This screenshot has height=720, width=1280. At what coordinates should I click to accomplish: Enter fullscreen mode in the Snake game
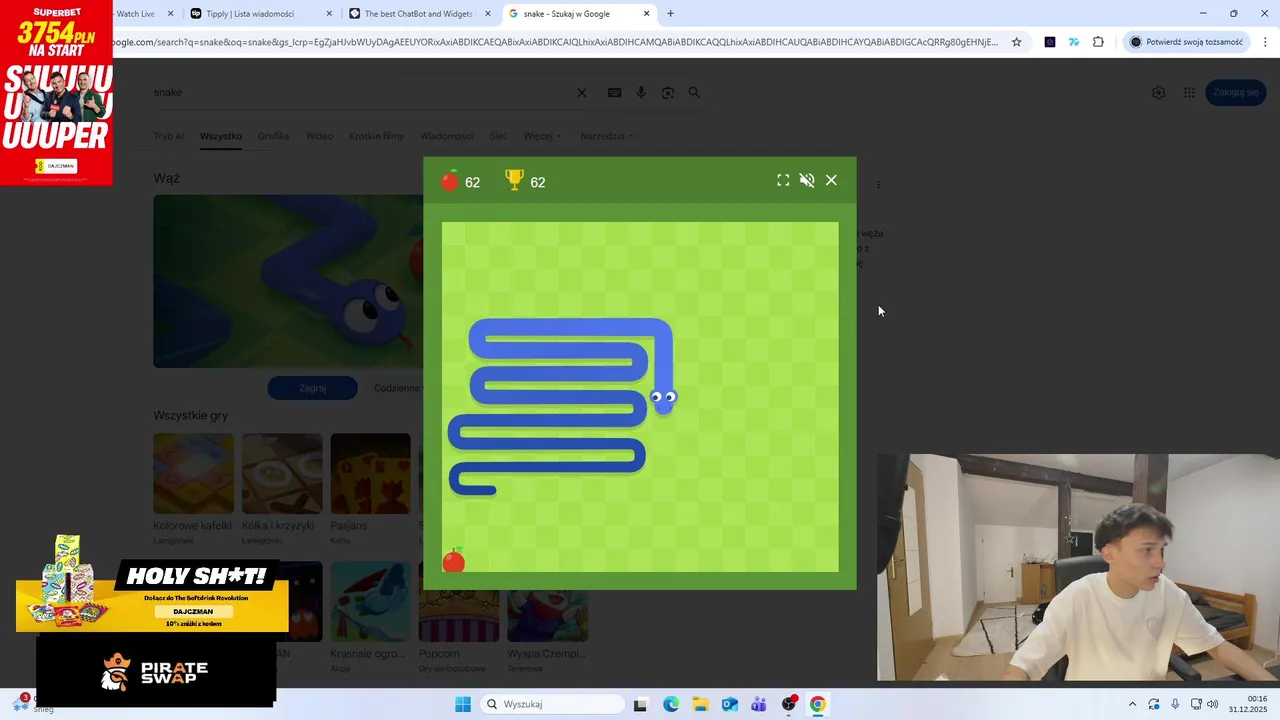coord(783,180)
